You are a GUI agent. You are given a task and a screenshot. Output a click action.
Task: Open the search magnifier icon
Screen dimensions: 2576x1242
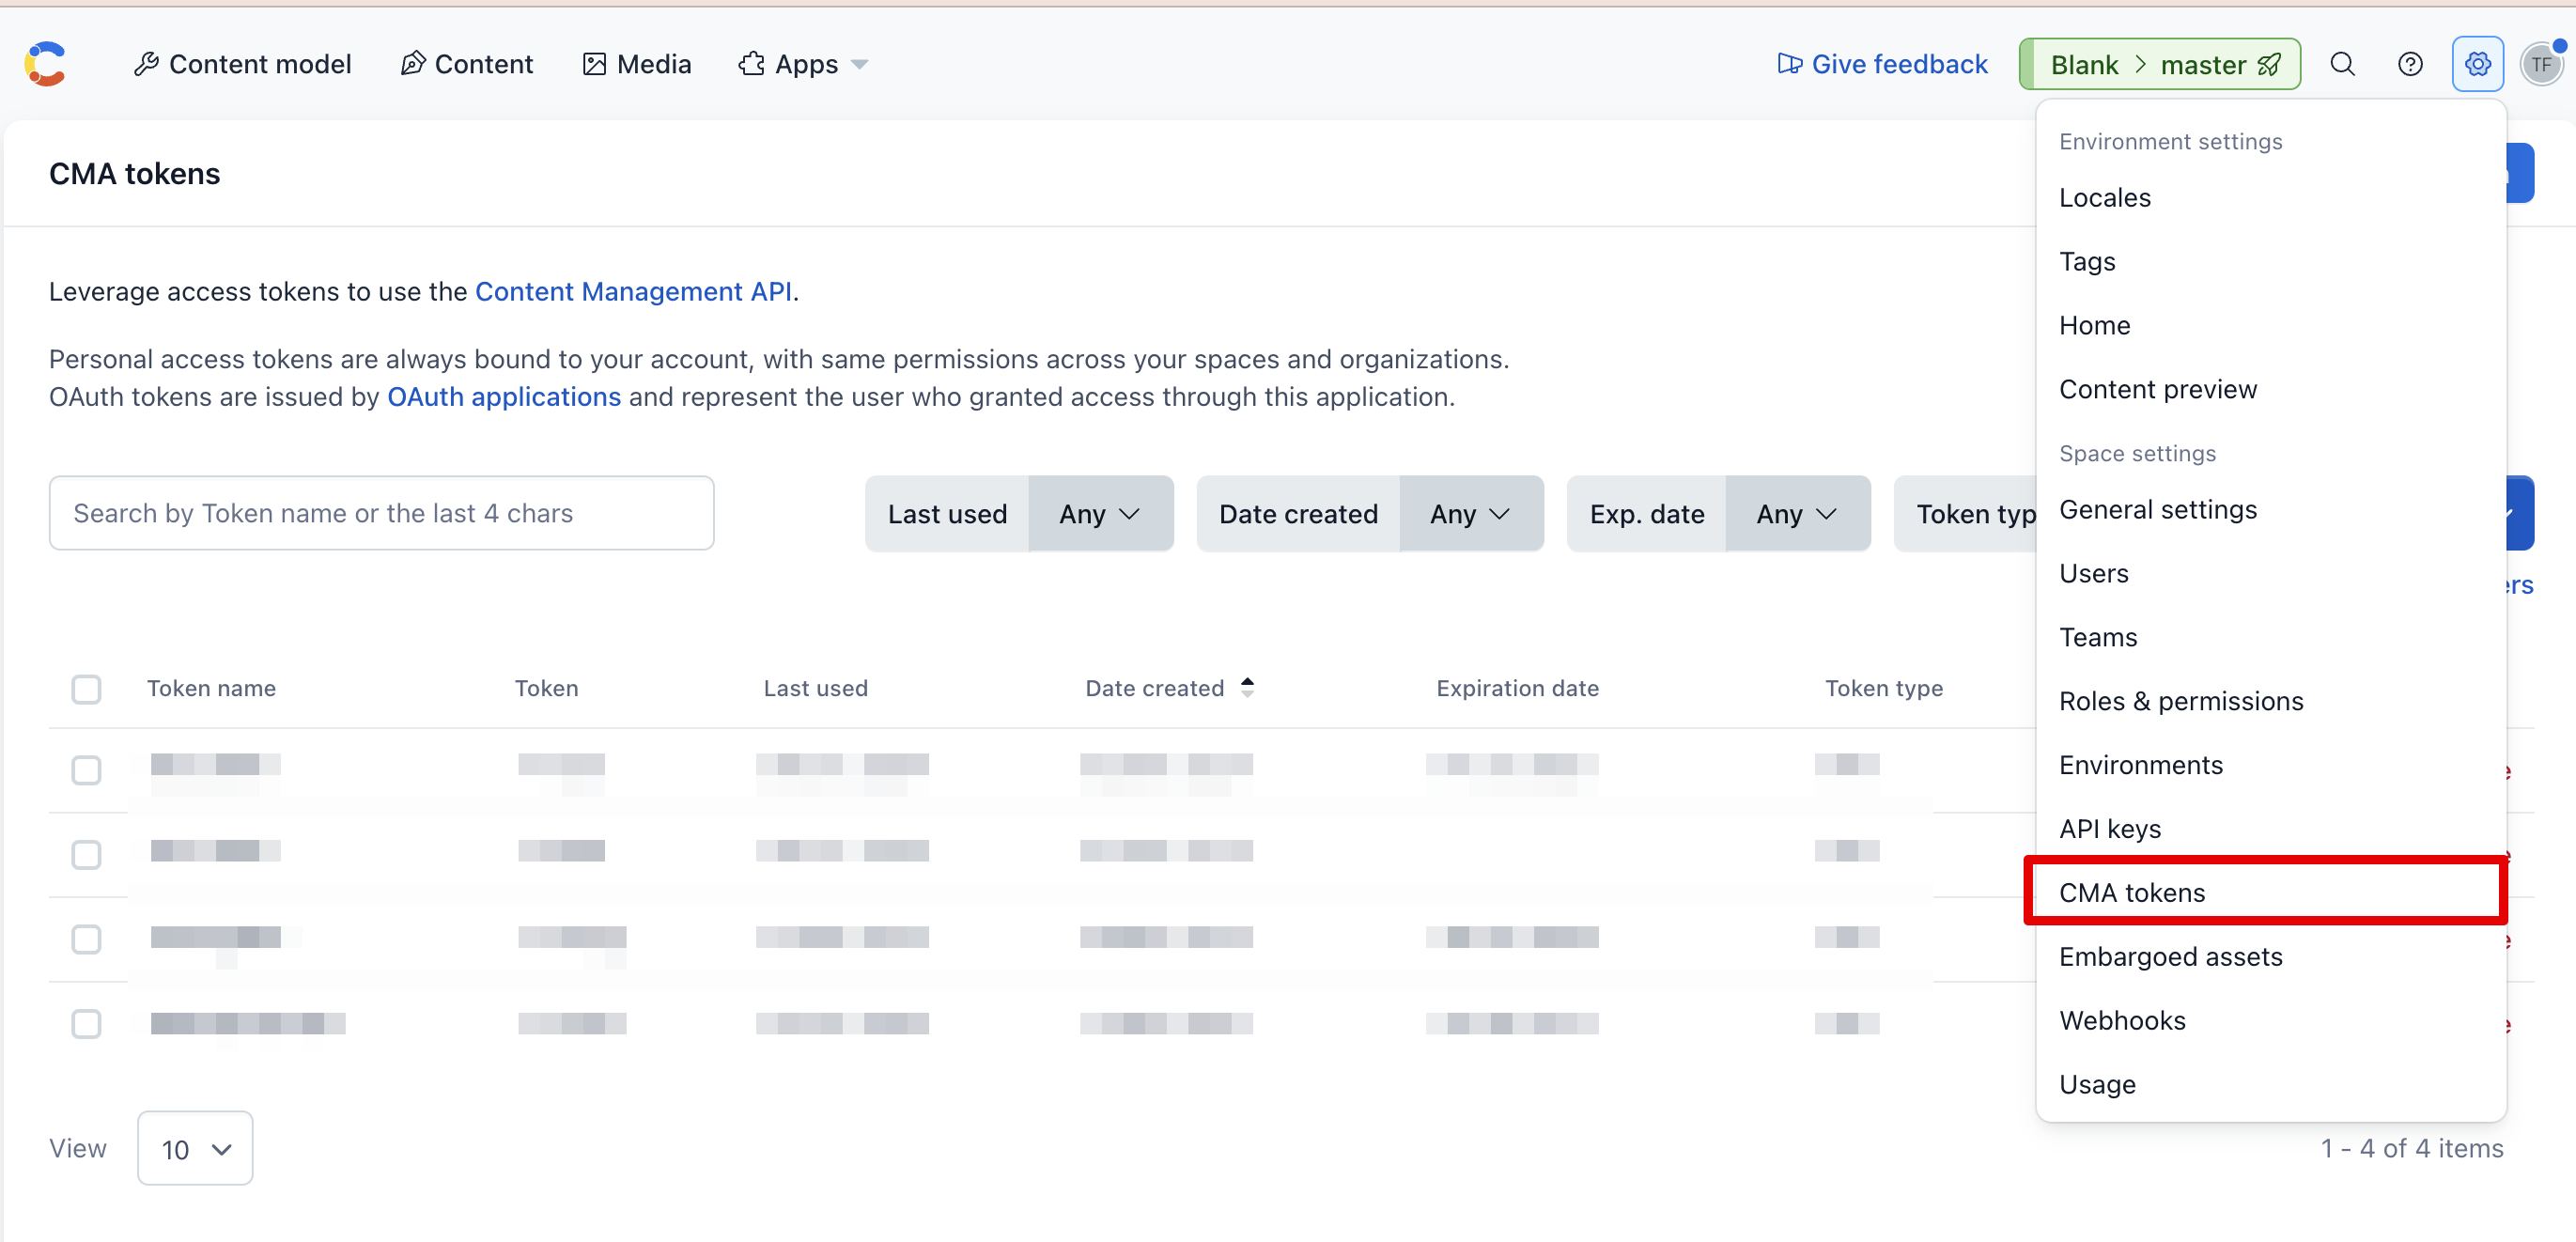[2342, 64]
